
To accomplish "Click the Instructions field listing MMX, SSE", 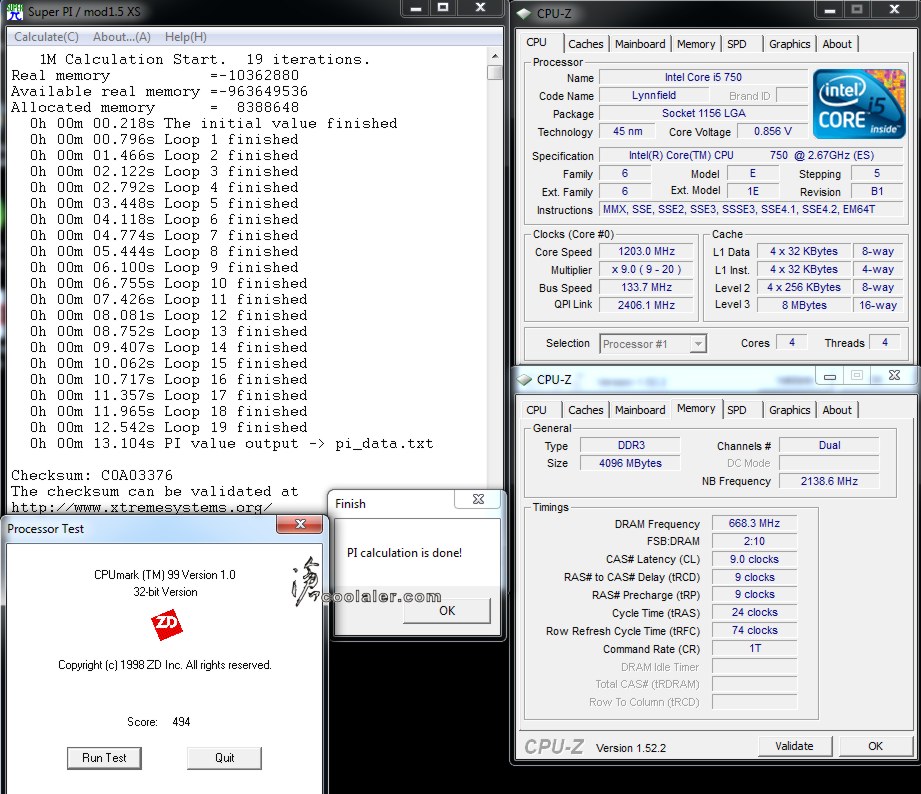I will (x=751, y=210).
